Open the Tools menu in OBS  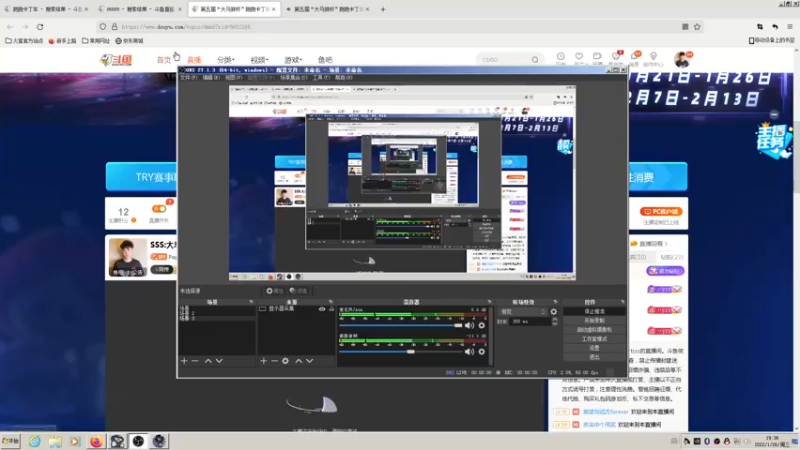click(321, 78)
